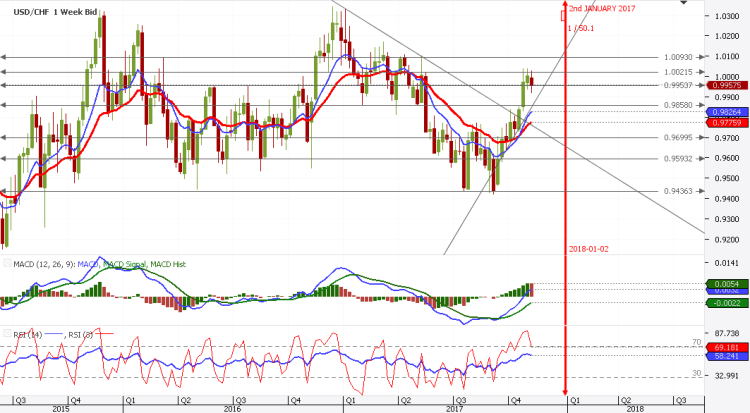Toggle the MACD panel checkbox
This screenshot has height=413, width=750.
pyautogui.click(x=8, y=263)
